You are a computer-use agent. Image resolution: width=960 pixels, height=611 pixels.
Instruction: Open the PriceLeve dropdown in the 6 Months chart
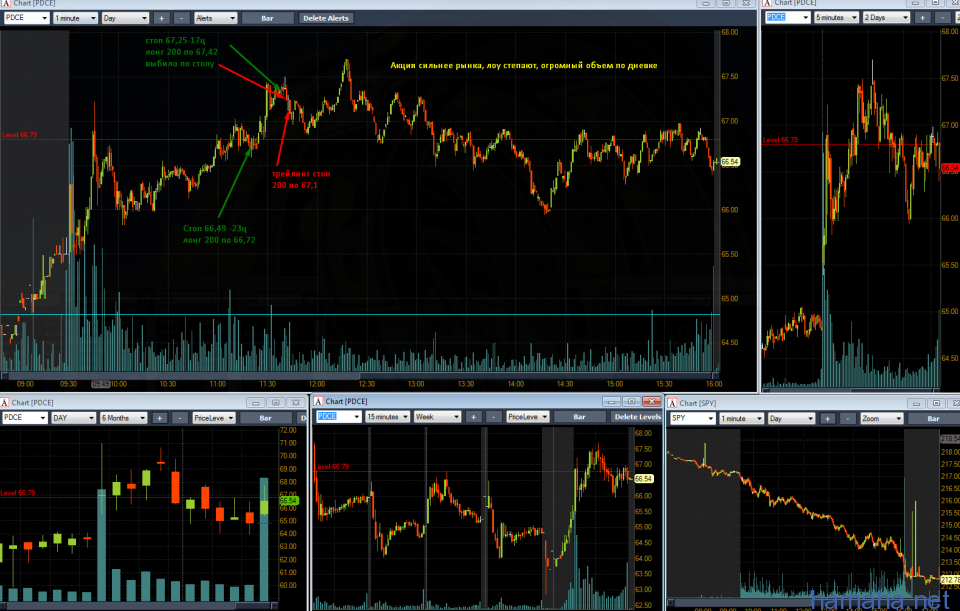[214, 418]
